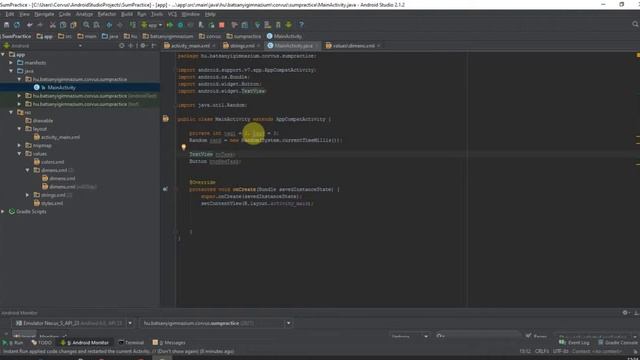Click Hide icon in Project panel header
The height and width of the screenshot is (360, 640).
(x=153, y=46)
